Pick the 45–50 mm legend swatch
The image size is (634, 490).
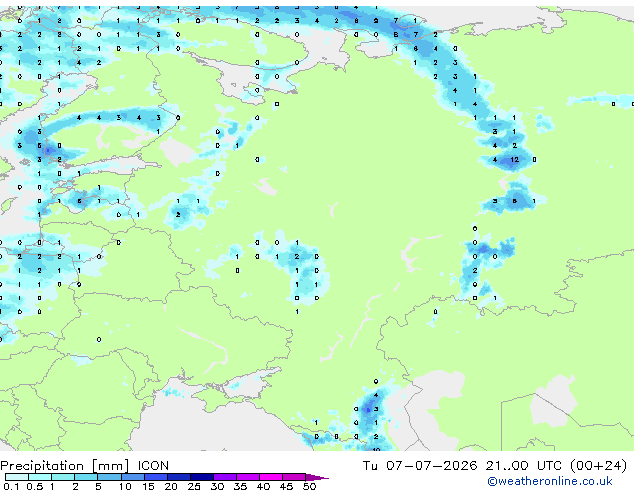click(294, 477)
